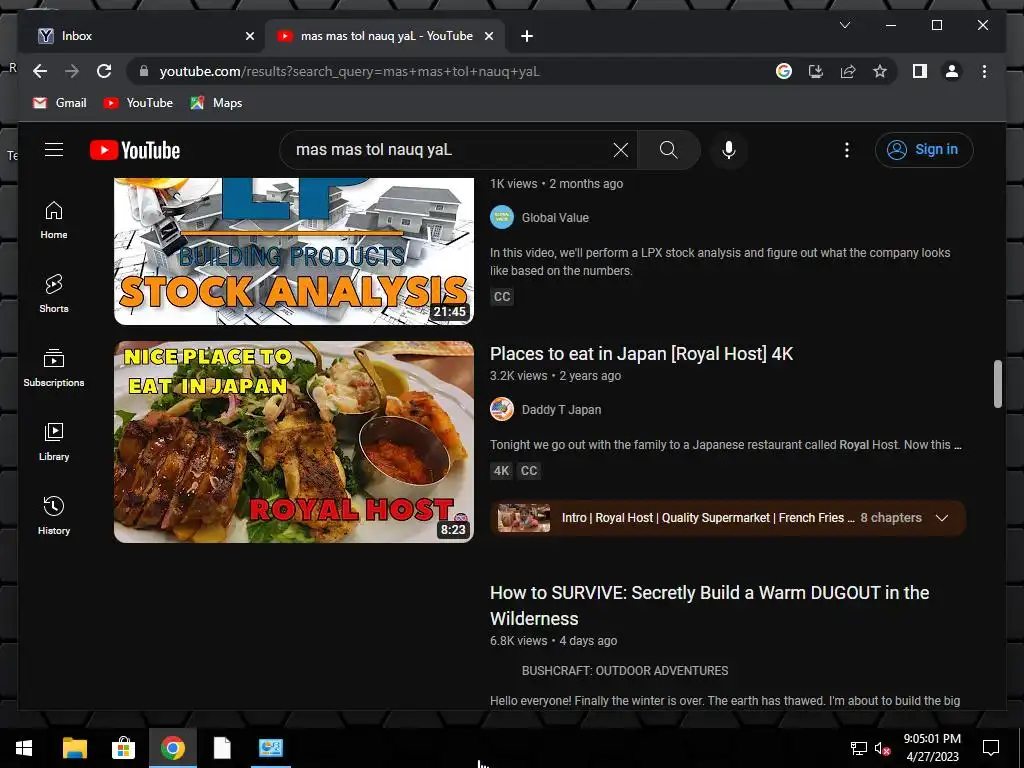Open Microsoft Store from the taskbar
Image resolution: width=1024 pixels, height=768 pixels.
point(123,748)
